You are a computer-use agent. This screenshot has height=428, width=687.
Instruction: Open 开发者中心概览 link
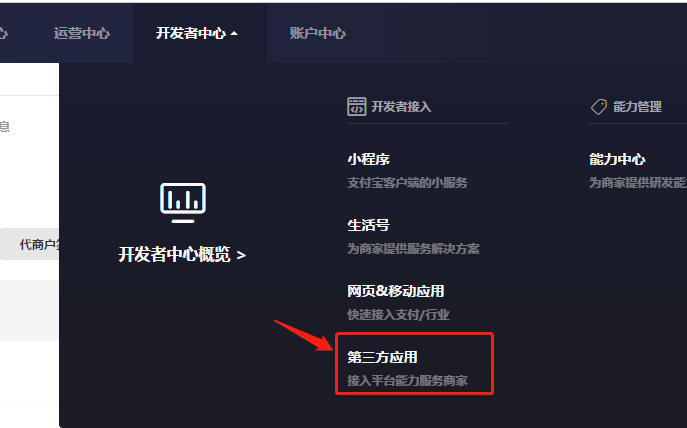182,255
